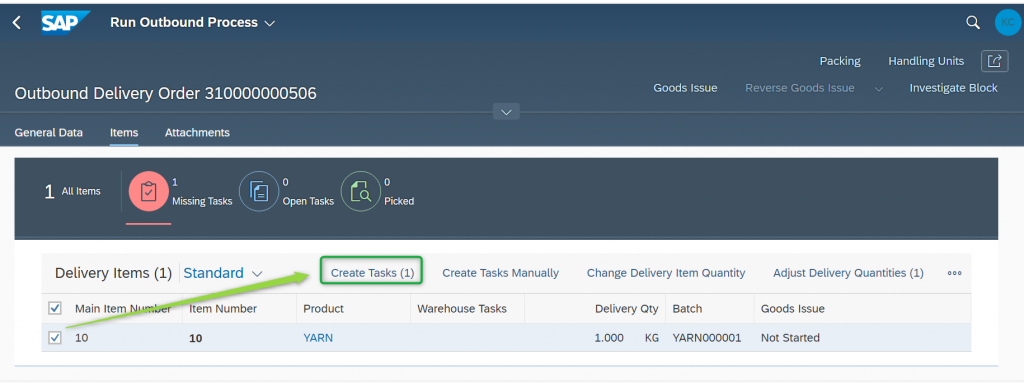
Task: Click the Not Started status cell
Action: pyautogui.click(x=790, y=338)
